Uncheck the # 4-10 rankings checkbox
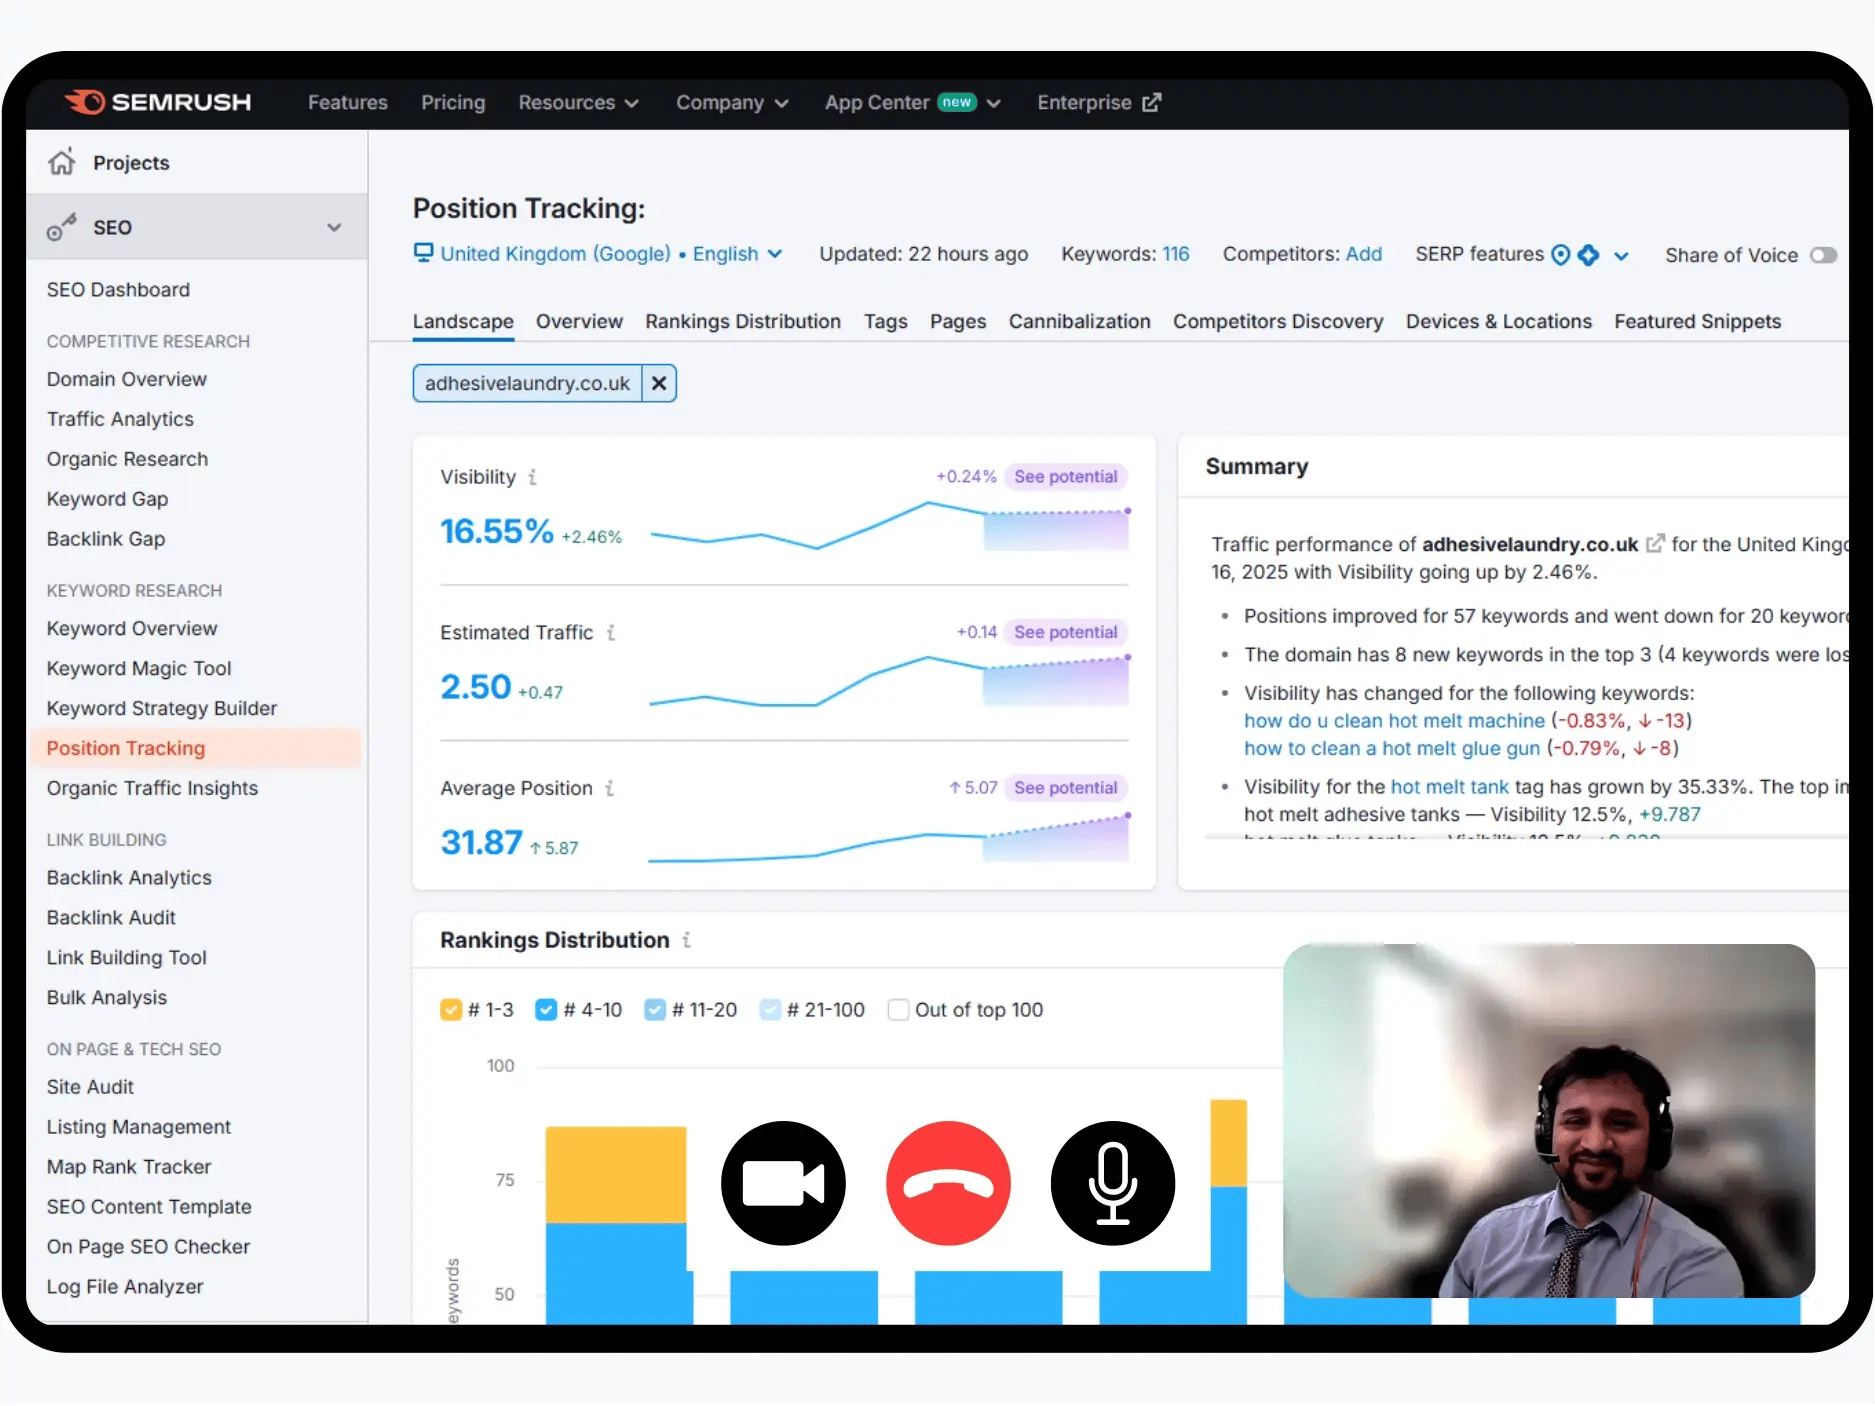This screenshot has width=1875, height=1406. 546,1010
